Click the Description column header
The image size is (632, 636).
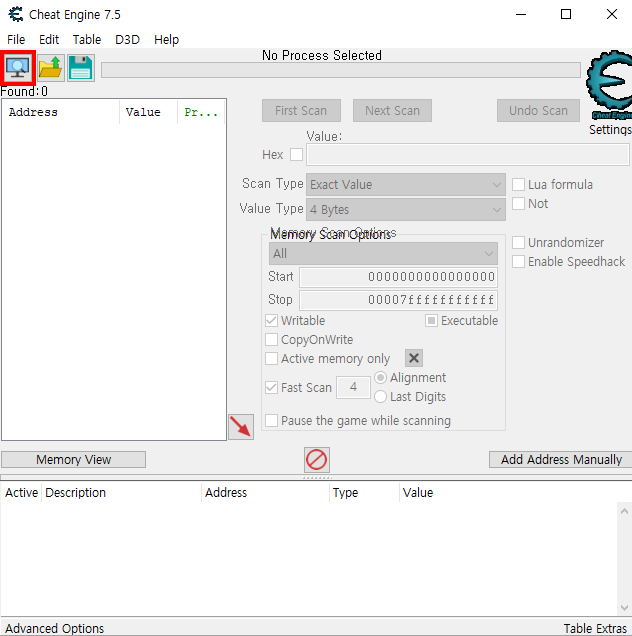click(x=121, y=492)
